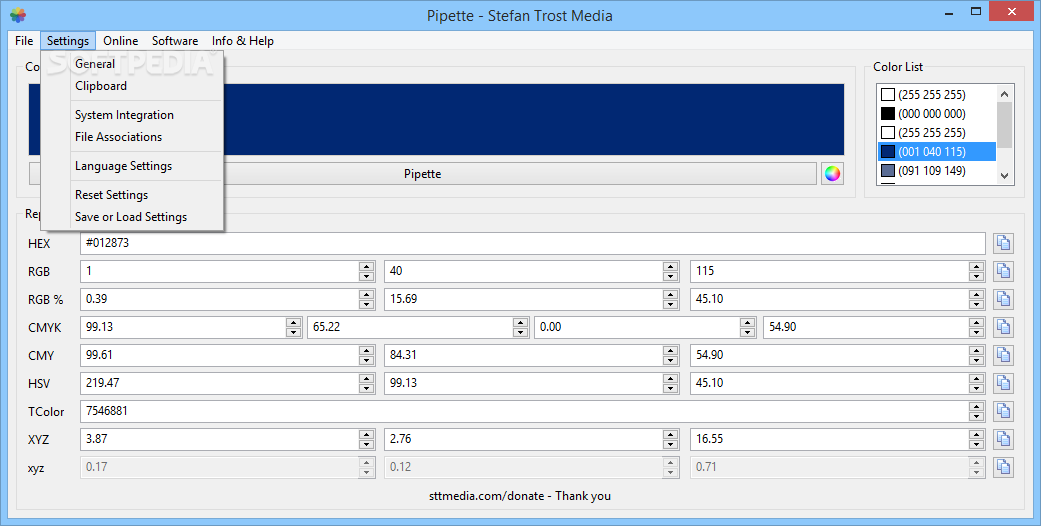Increase the TColor stepper

tap(976, 406)
